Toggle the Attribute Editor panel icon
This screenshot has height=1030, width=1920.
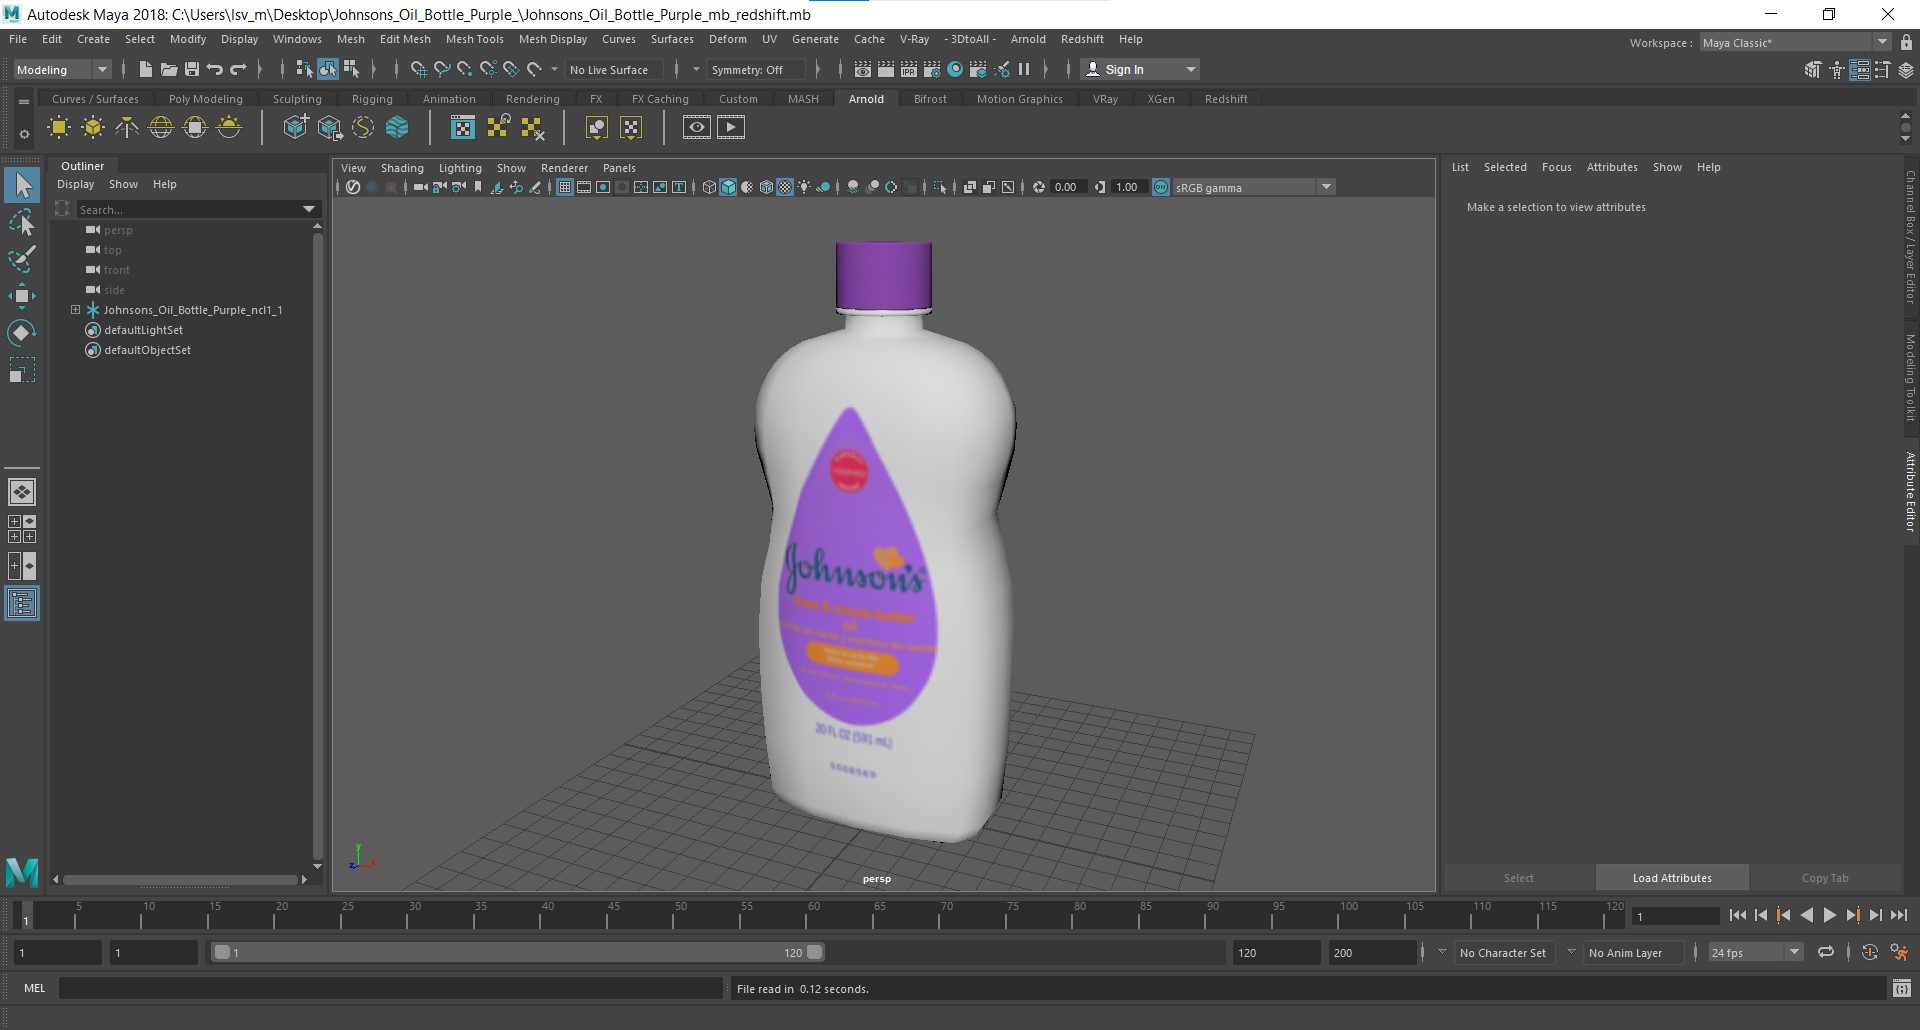pyautogui.click(x=1860, y=69)
